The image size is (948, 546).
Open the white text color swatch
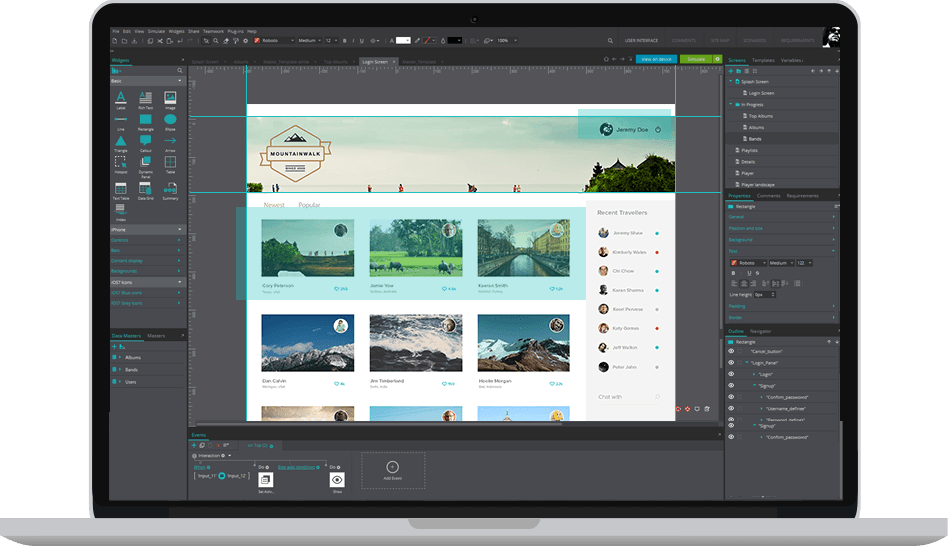403,41
